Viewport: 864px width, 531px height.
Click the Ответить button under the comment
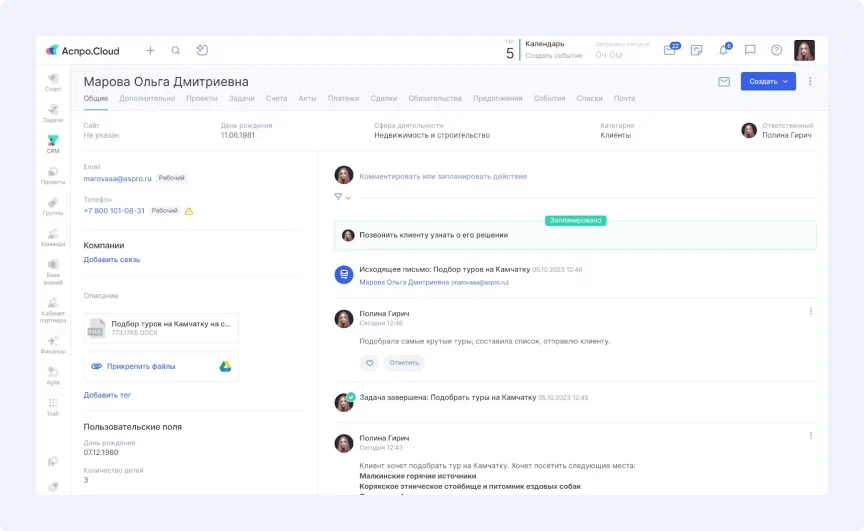click(x=404, y=362)
